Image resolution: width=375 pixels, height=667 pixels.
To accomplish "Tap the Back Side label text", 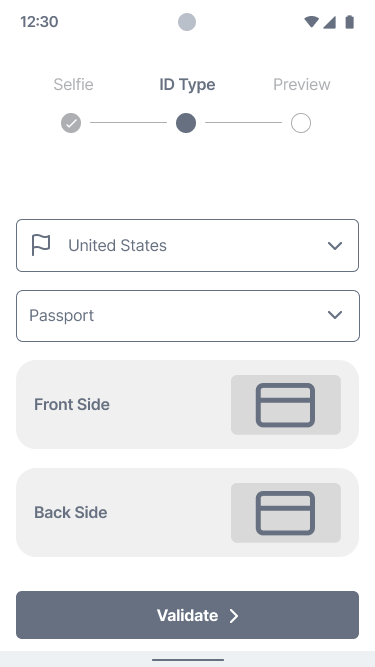I will (71, 513).
